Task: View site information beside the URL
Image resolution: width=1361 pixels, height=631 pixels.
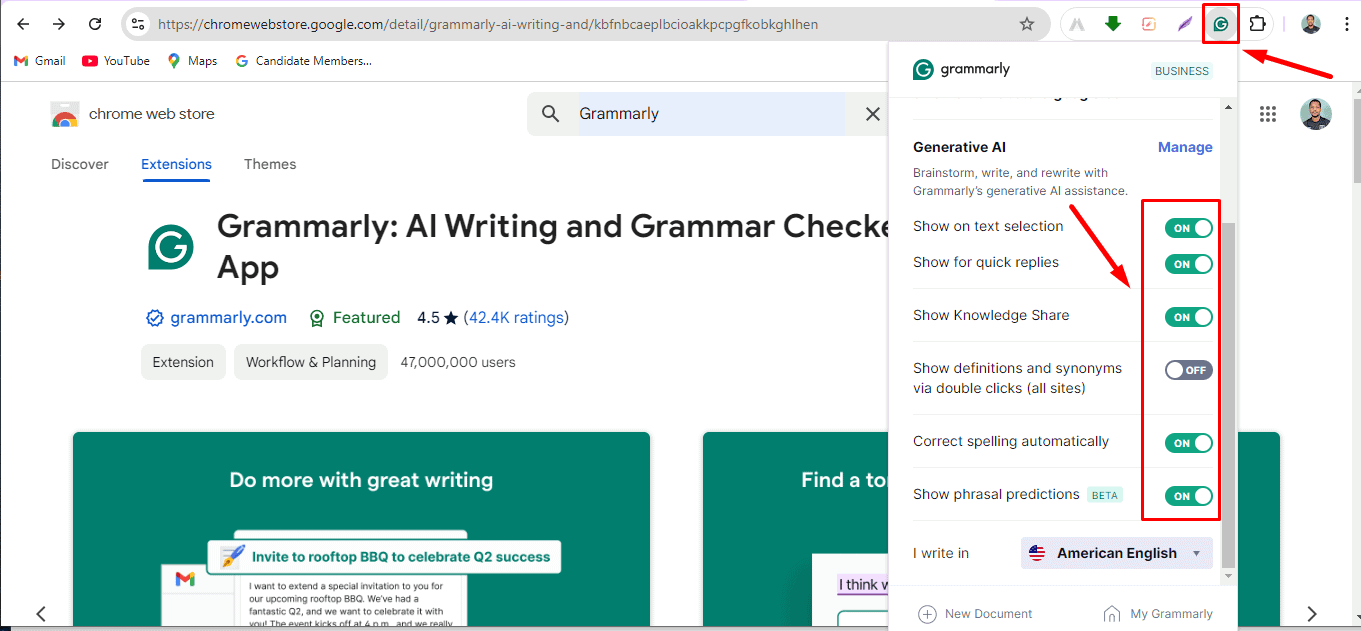Action: (138, 24)
